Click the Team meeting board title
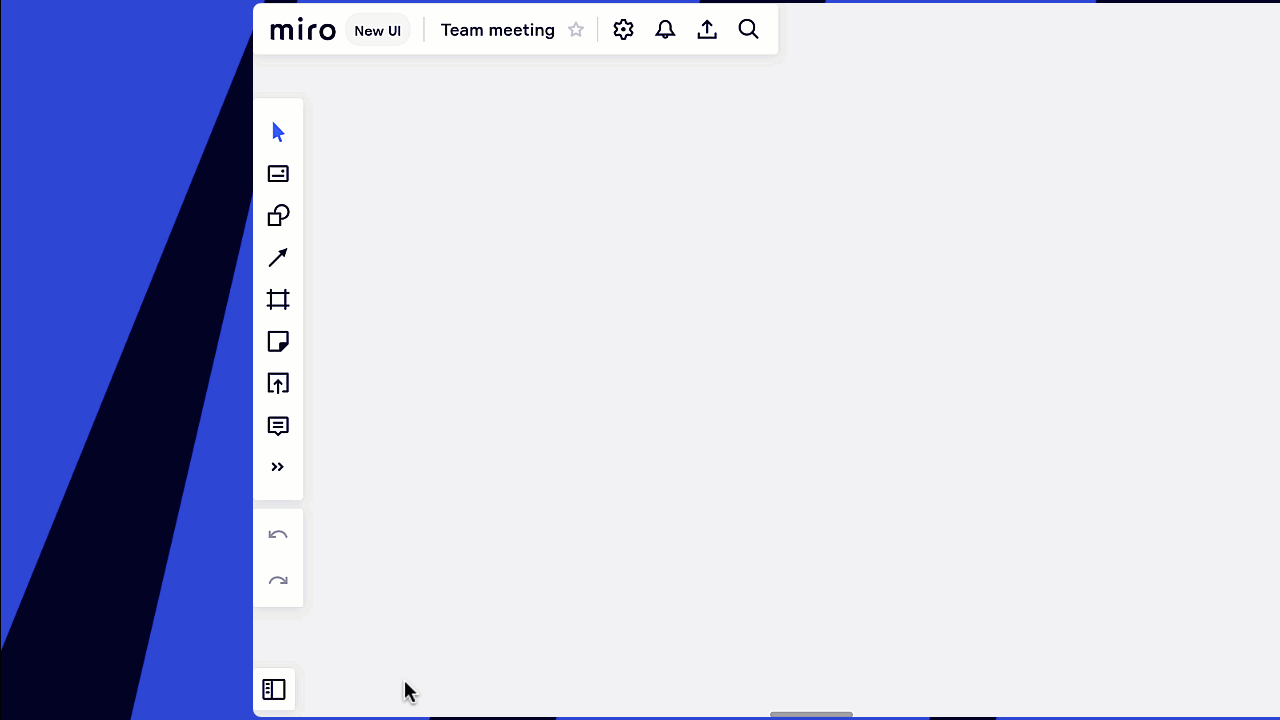Image resolution: width=1280 pixels, height=720 pixels. 497,30
